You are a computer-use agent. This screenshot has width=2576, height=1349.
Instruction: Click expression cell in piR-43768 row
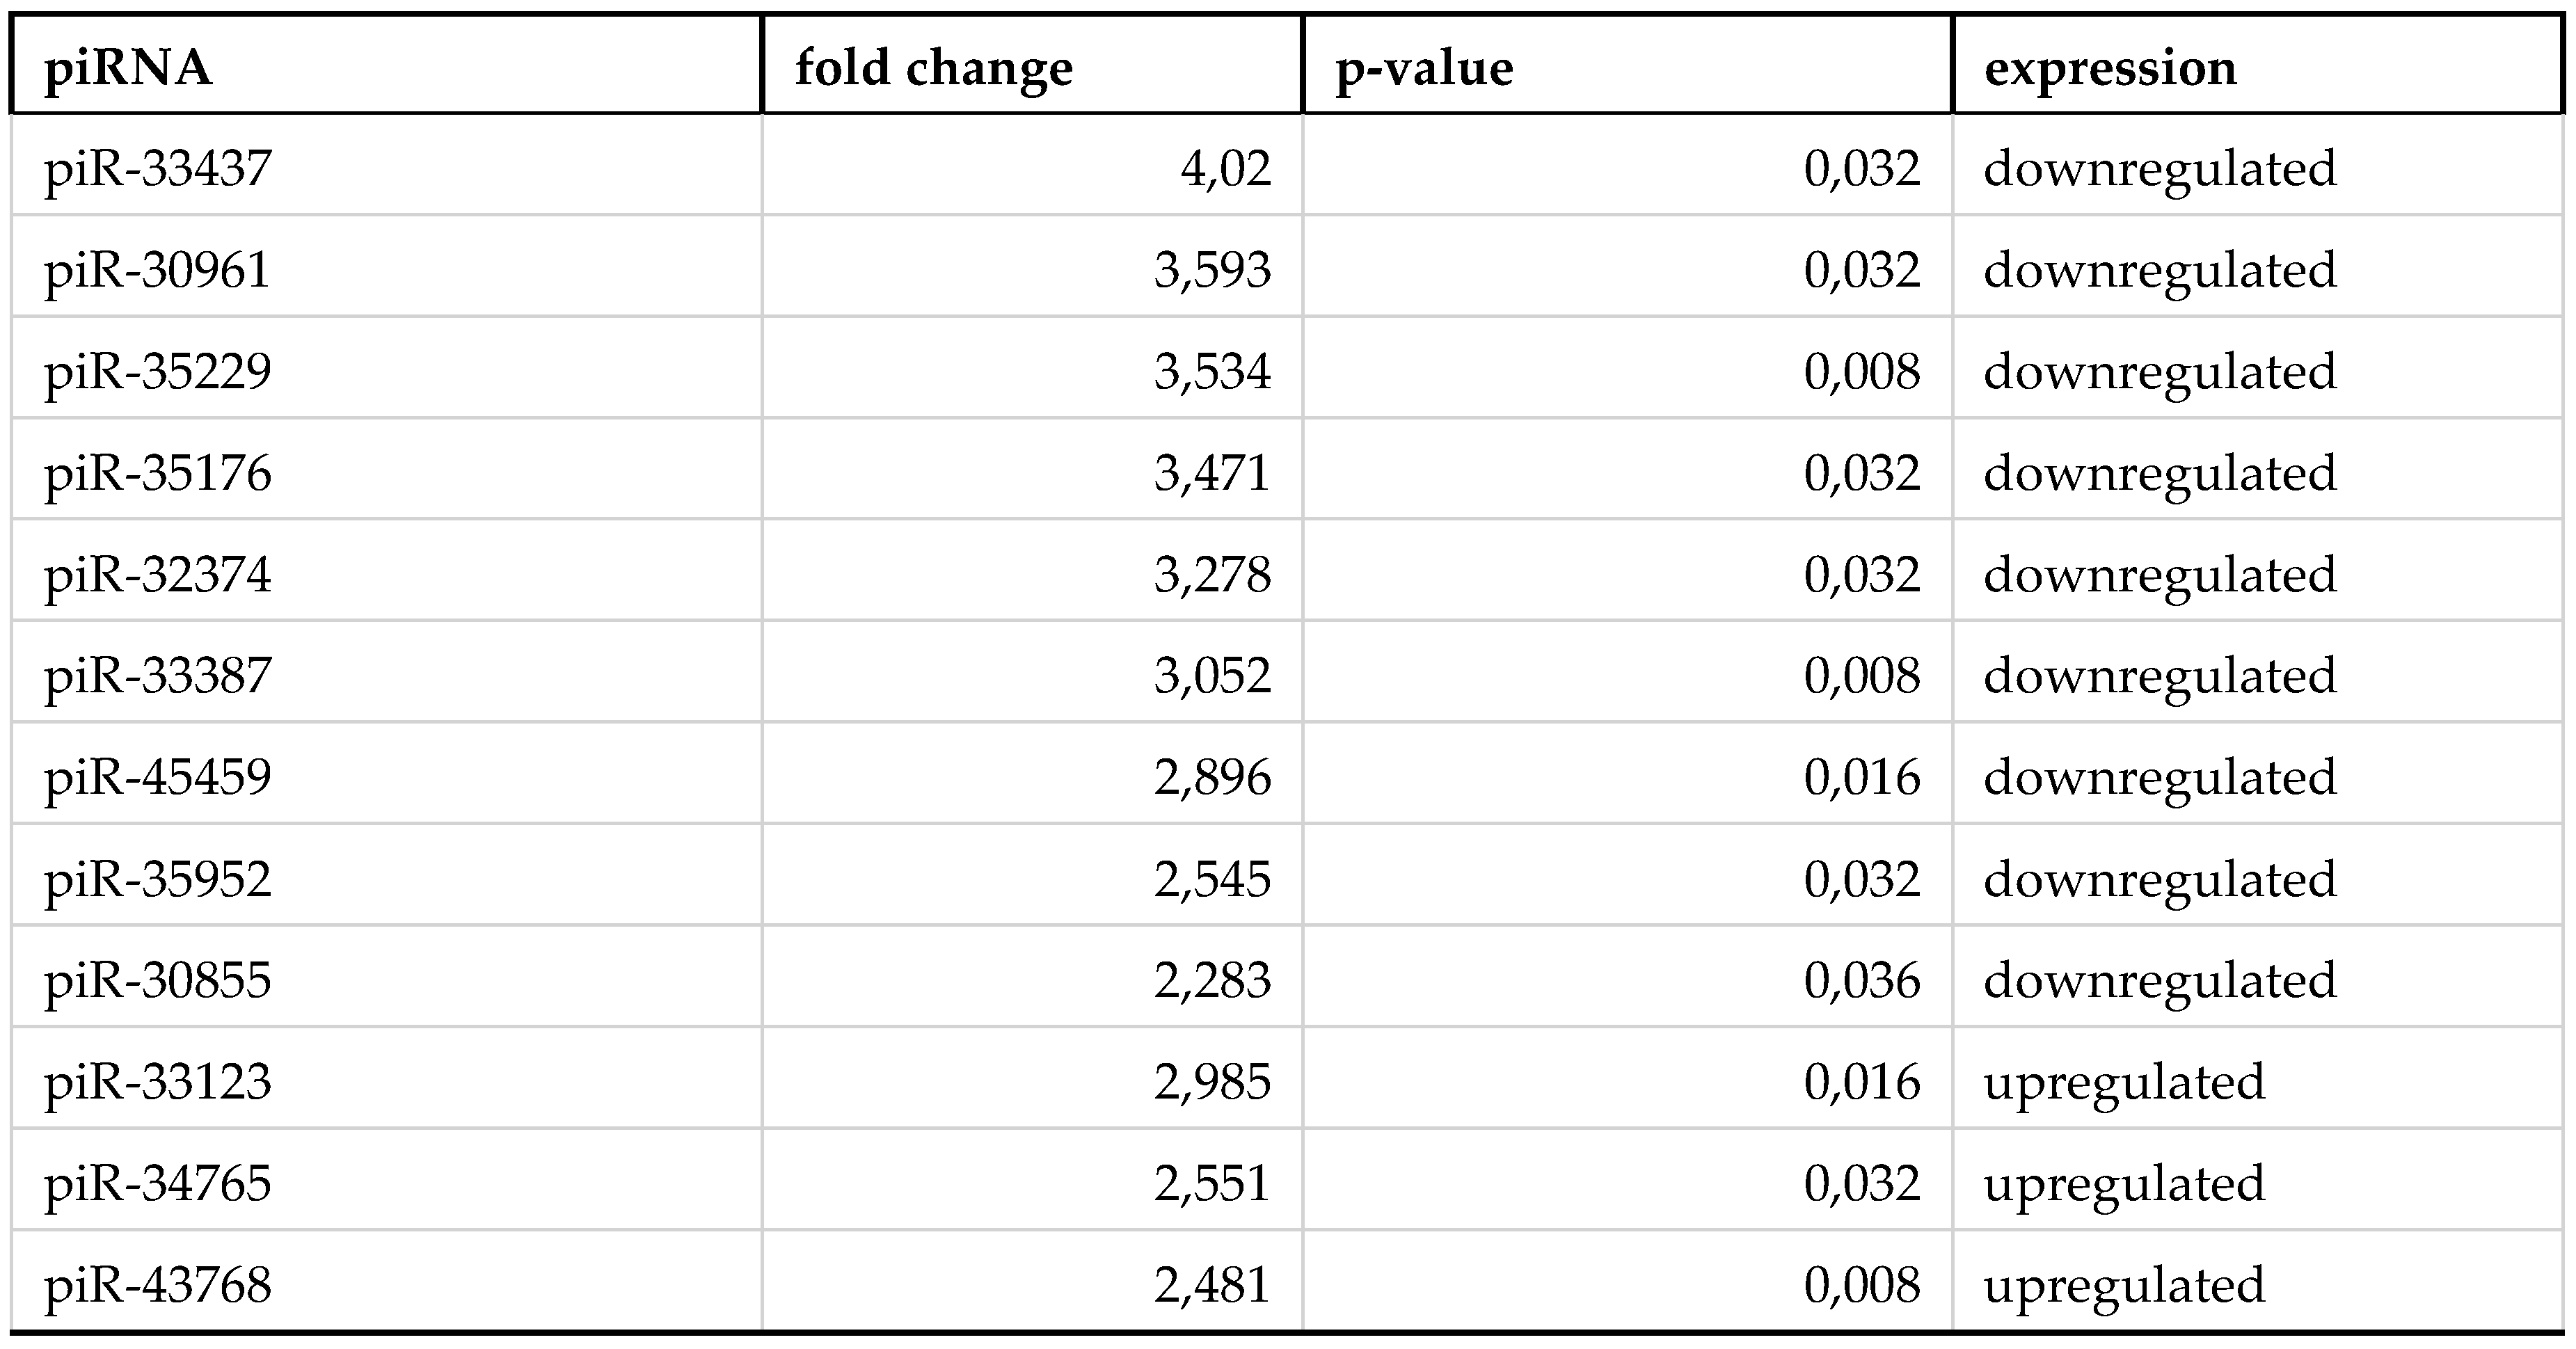pos(2124,1286)
